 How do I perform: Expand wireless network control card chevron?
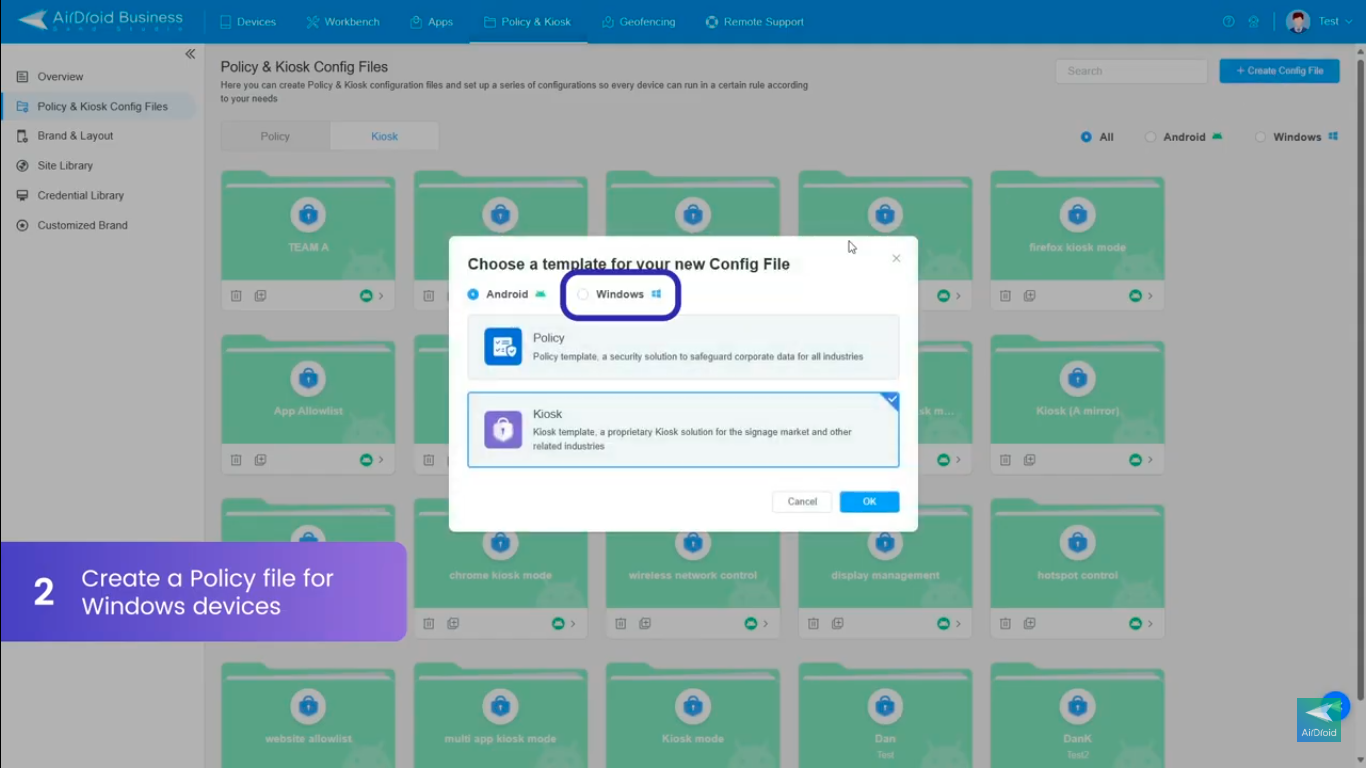coord(765,624)
